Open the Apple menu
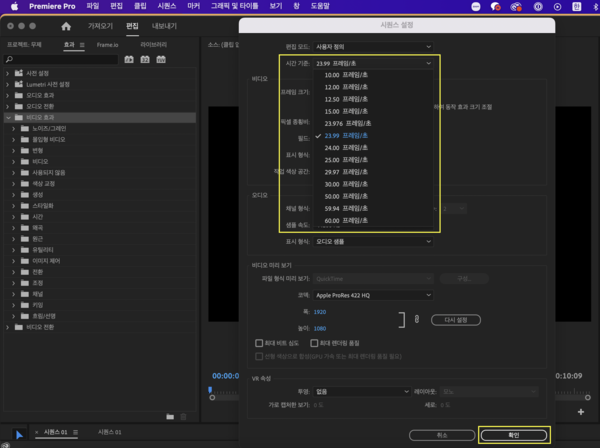Screen dimensions: 600x448 coord(14,6)
